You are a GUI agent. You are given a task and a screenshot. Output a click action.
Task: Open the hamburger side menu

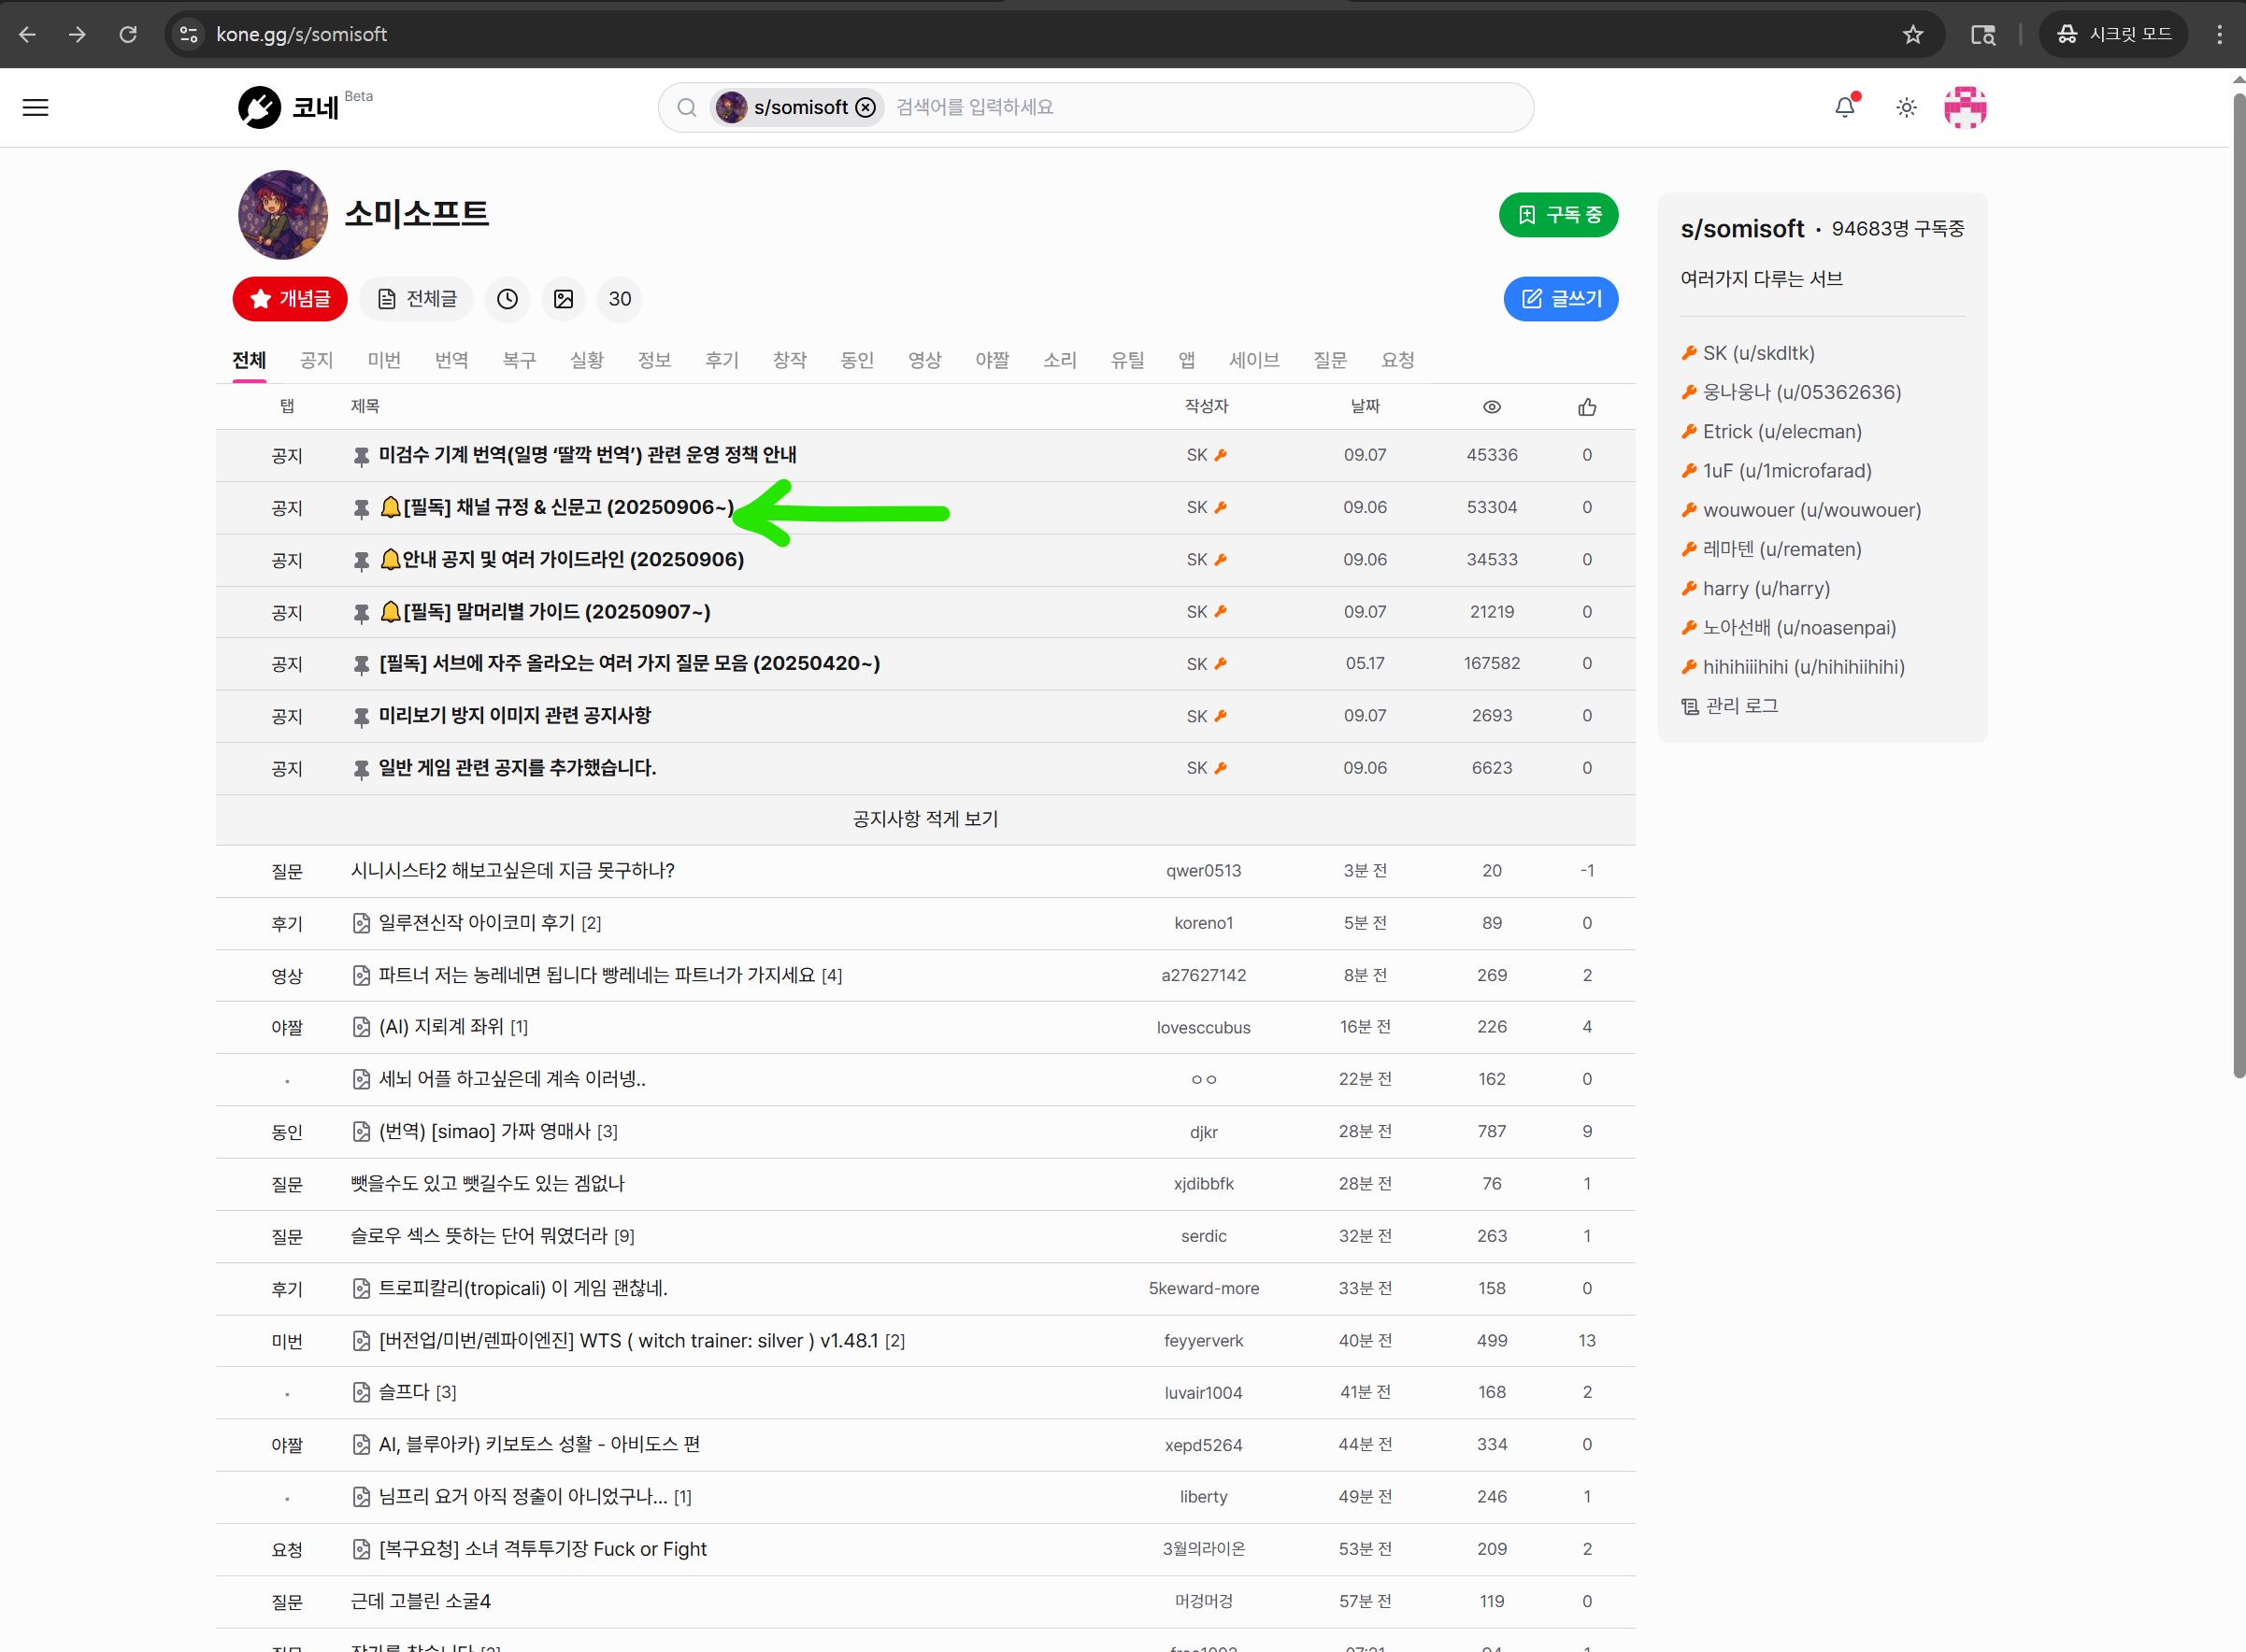35,107
